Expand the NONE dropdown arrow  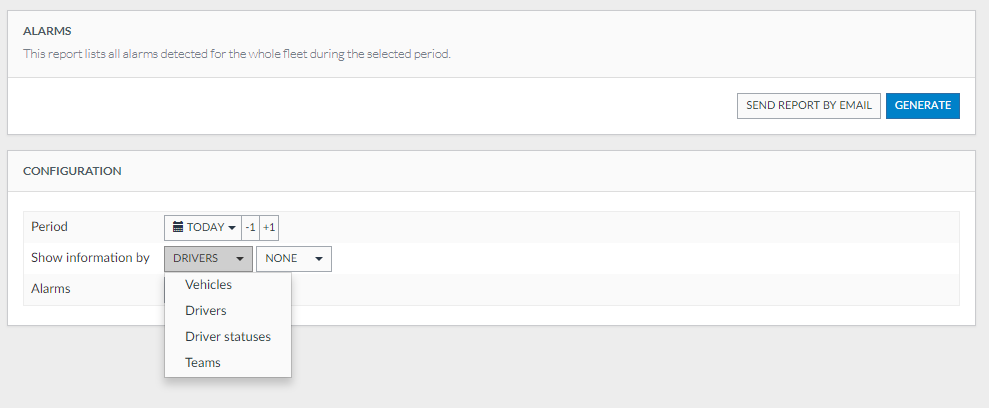pos(319,259)
